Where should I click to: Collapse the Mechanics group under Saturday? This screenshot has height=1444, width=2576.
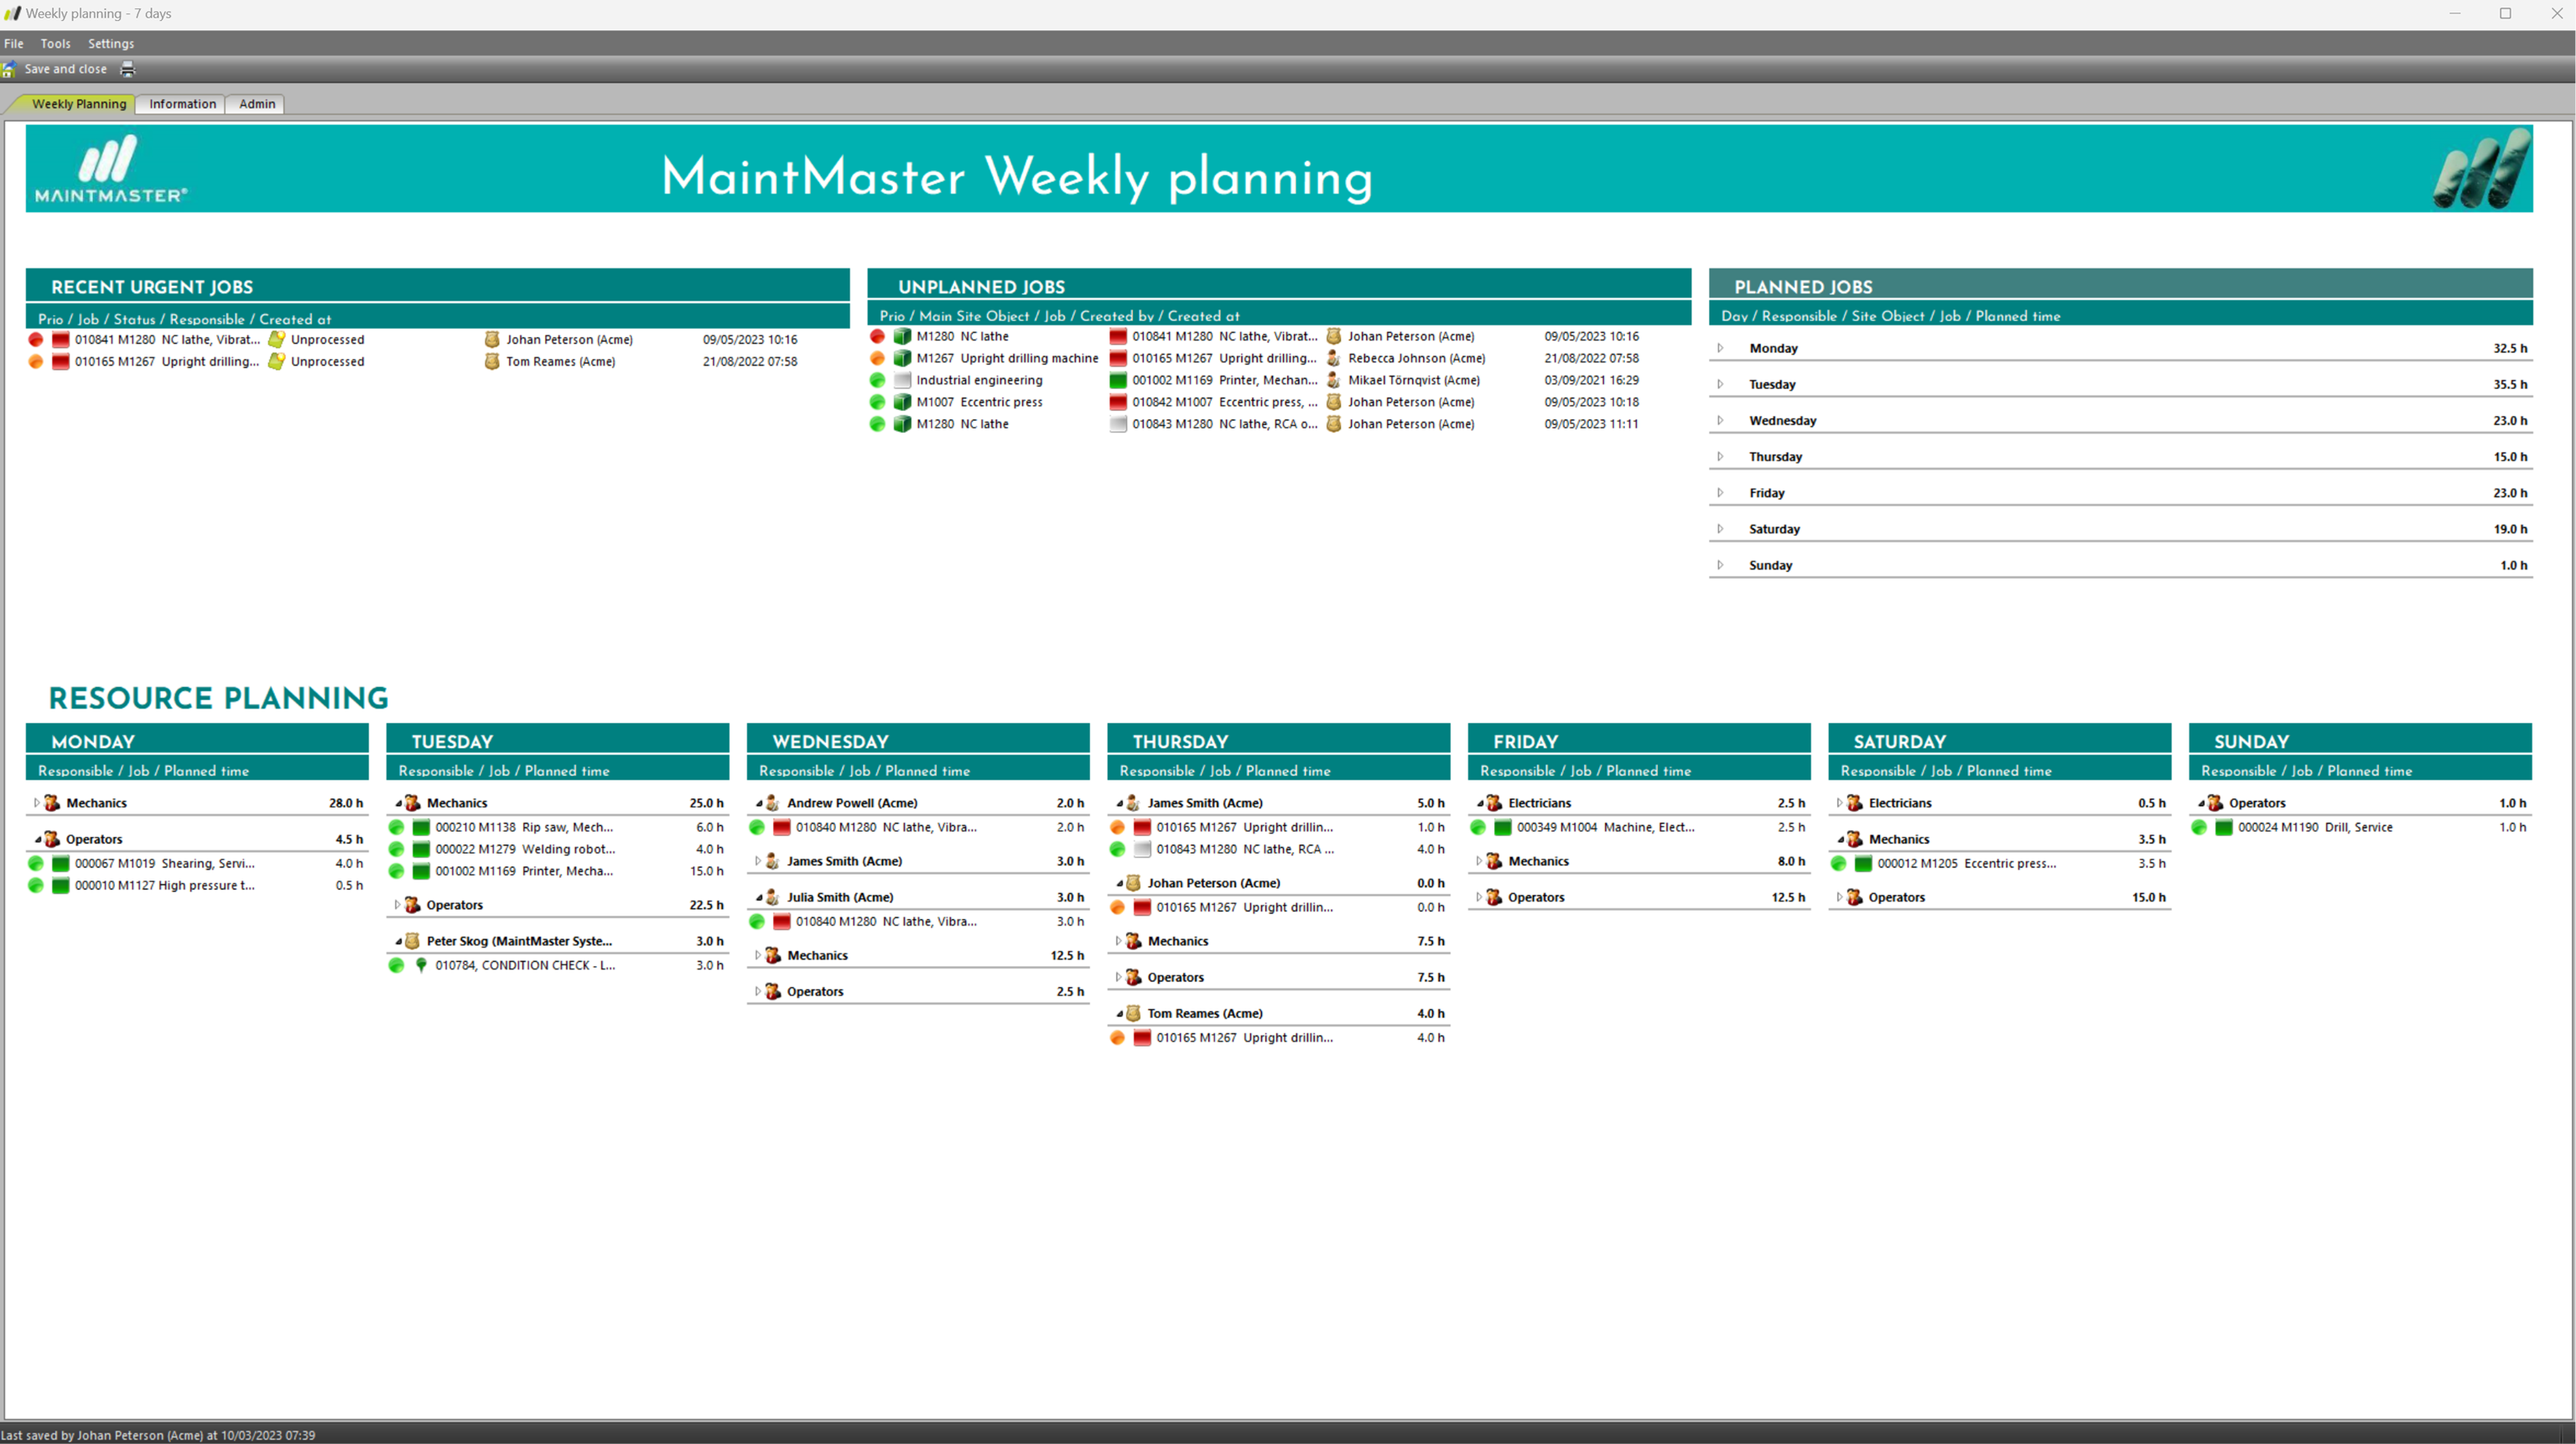pos(1840,839)
